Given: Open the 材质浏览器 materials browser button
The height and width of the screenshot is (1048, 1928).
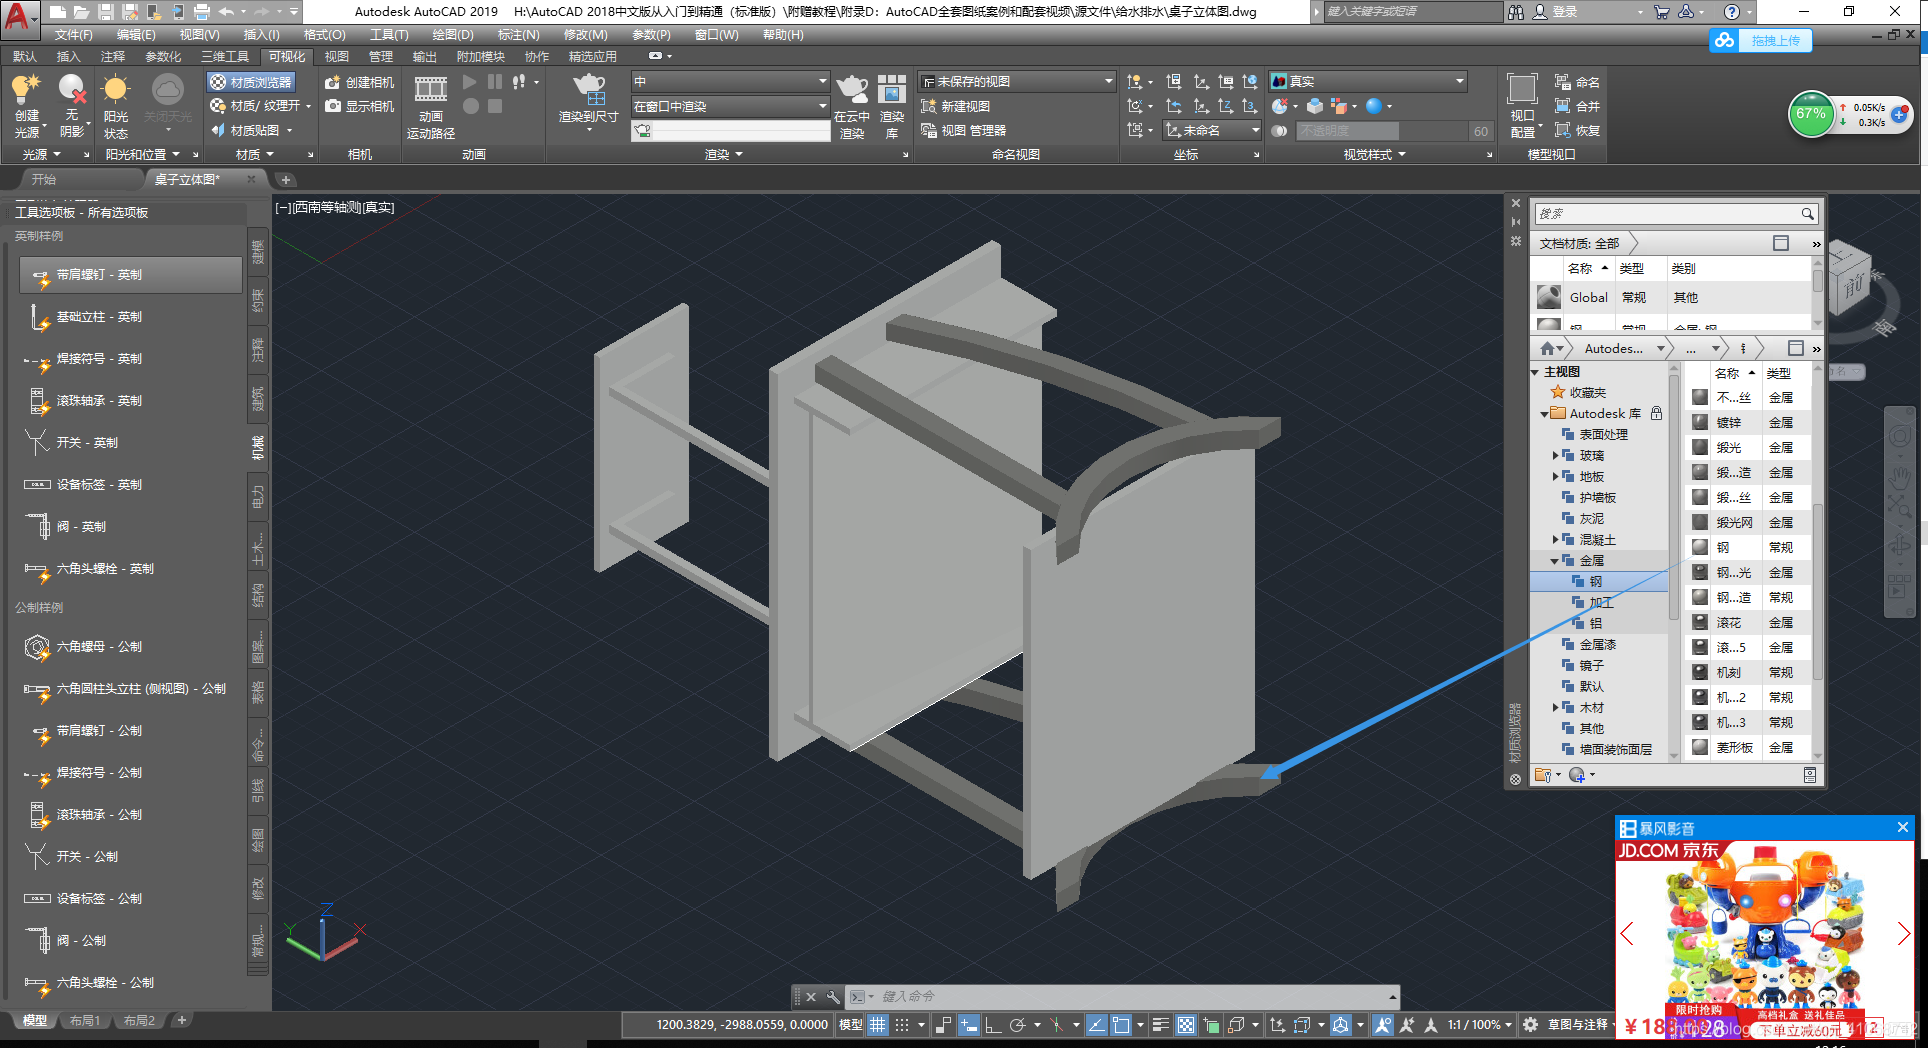Looking at the screenshot, I should coord(251,82).
